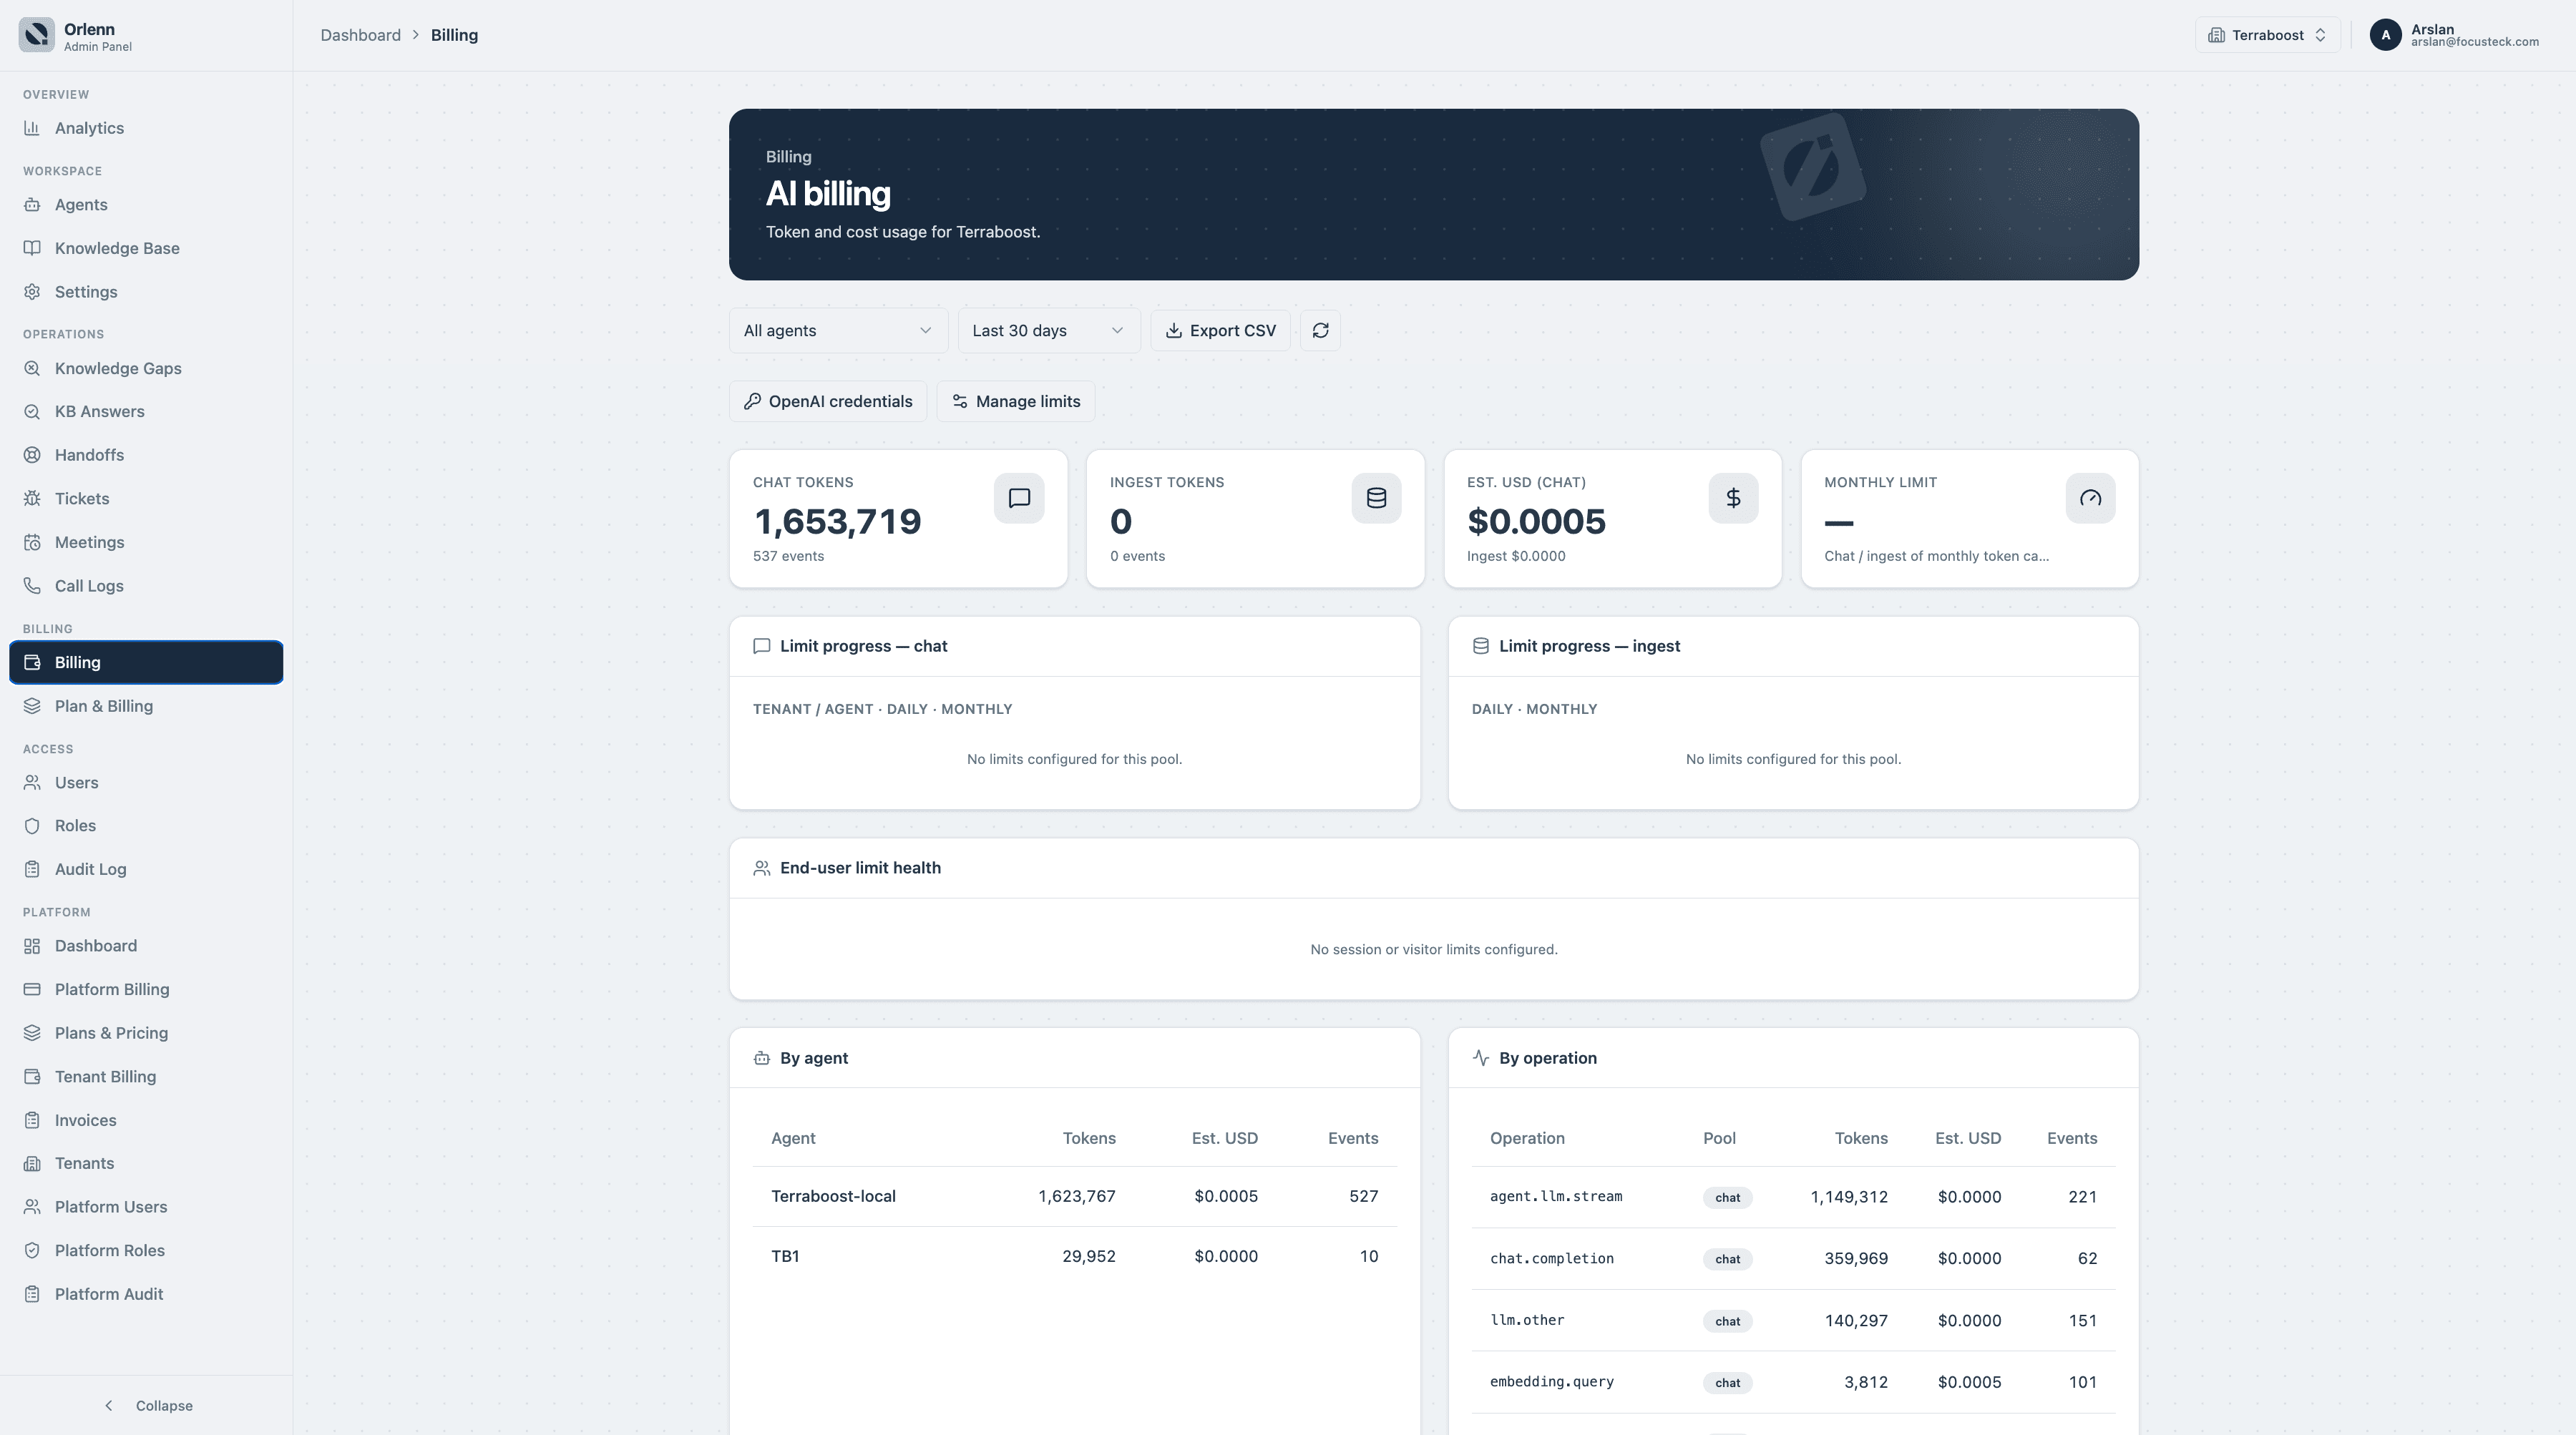Image resolution: width=2576 pixels, height=1435 pixels.
Task: Go to Agents in the sidebar
Action: point(146,205)
